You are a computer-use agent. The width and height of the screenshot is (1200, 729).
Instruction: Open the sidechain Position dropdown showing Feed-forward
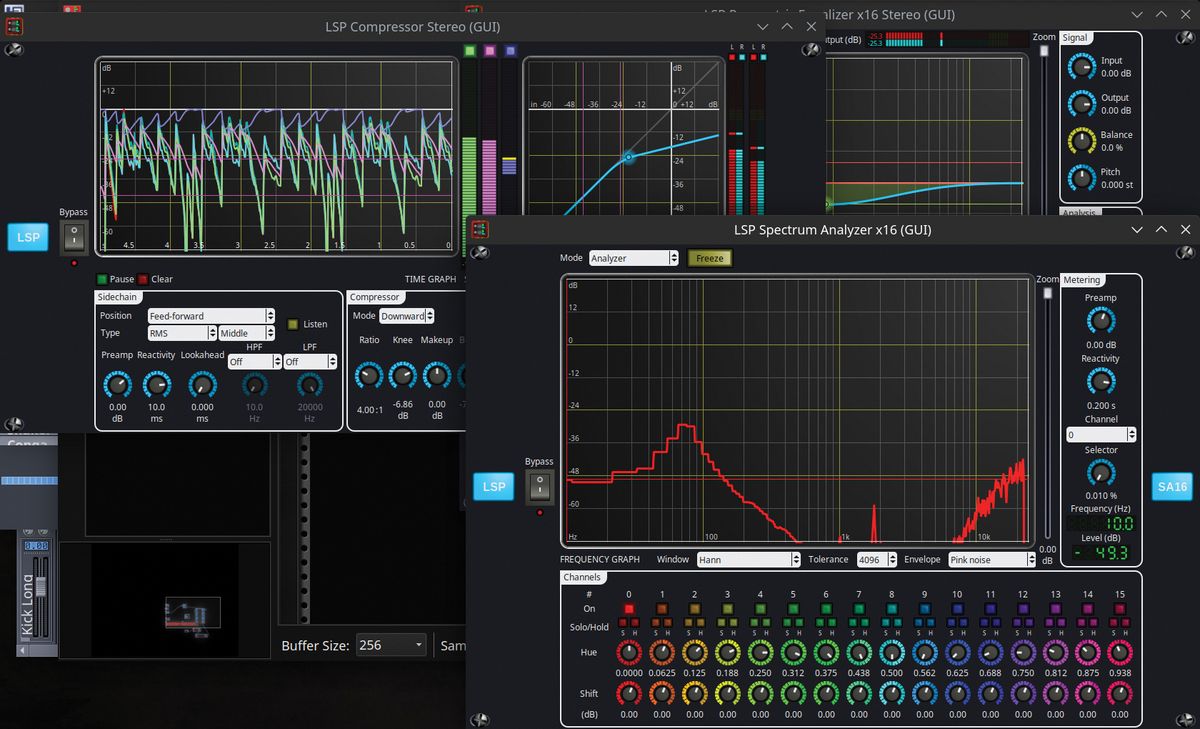(210, 315)
